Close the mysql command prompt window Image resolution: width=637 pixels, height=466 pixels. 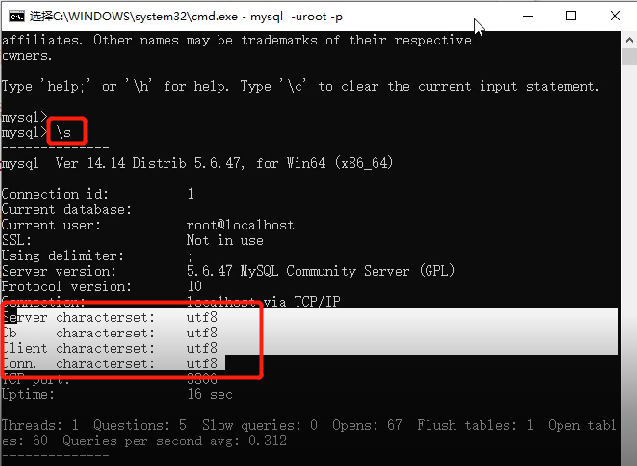click(616, 16)
